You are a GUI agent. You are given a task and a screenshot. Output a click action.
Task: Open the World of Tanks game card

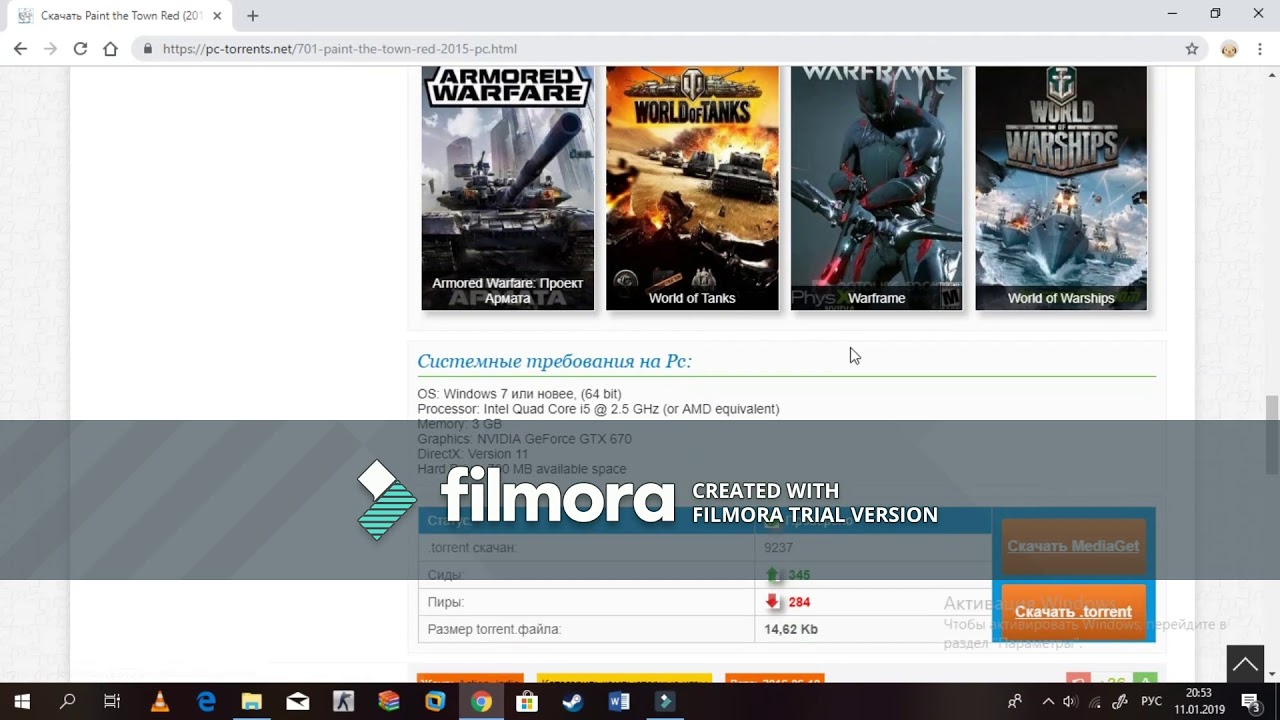pos(692,188)
